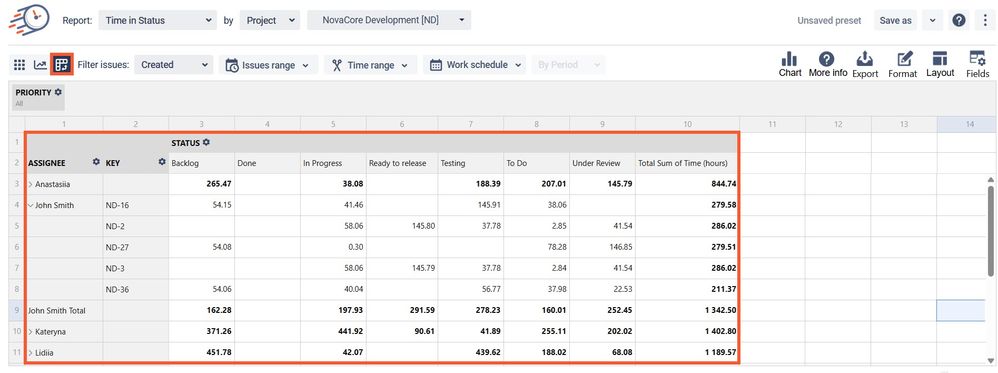The image size is (998, 373).
Task: Open the three-dot options menu
Action: coord(985,20)
